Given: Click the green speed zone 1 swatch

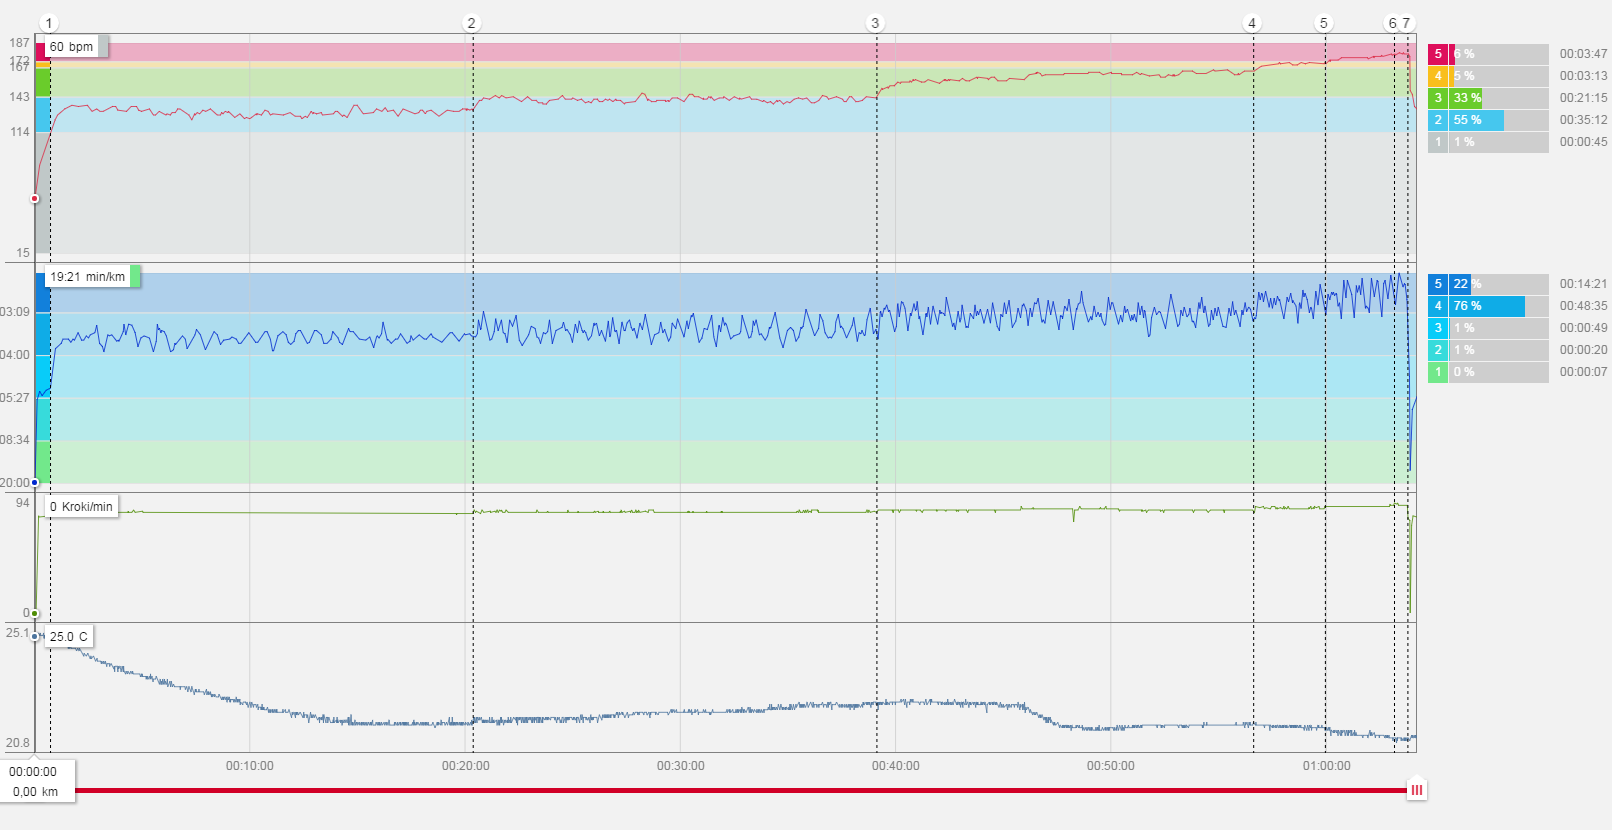Looking at the screenshot, I should [1438, 372].
